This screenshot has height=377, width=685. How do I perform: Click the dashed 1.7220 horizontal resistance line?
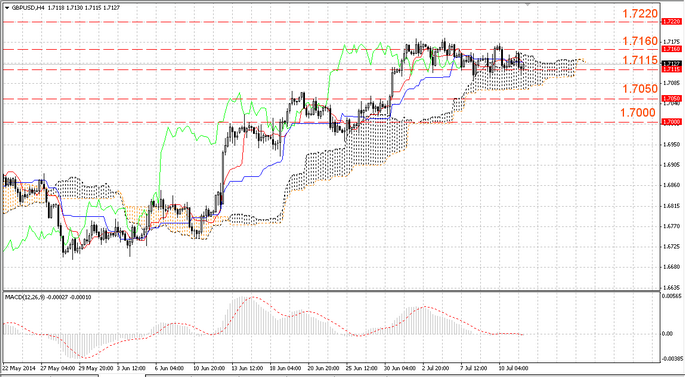click(331, 21)
